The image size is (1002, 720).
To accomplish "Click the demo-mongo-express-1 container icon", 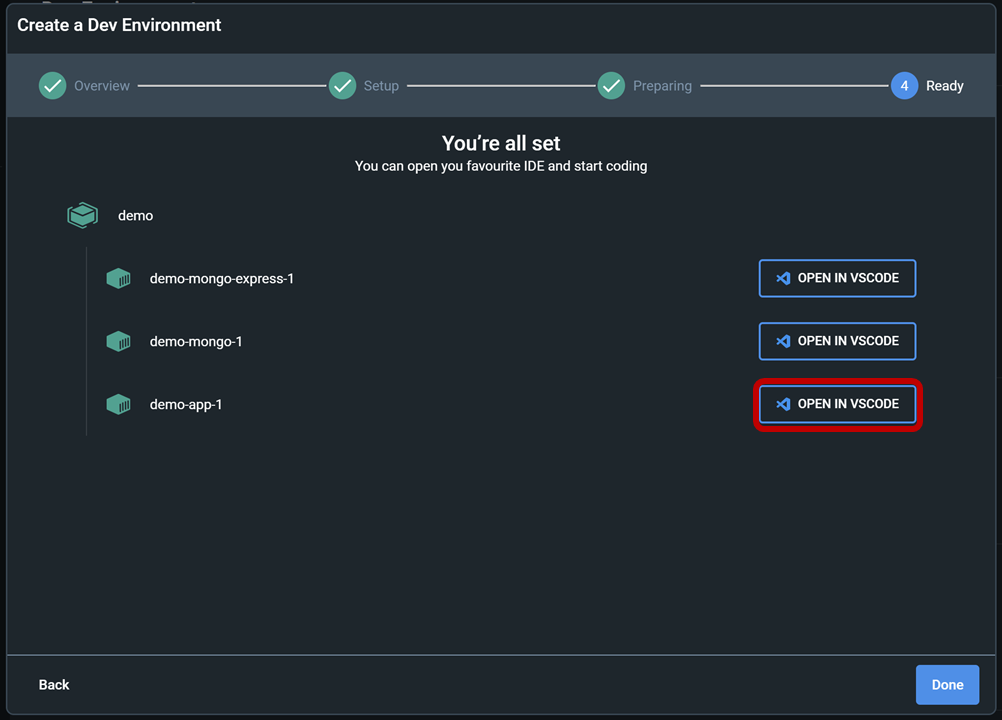I will [118, 279].
